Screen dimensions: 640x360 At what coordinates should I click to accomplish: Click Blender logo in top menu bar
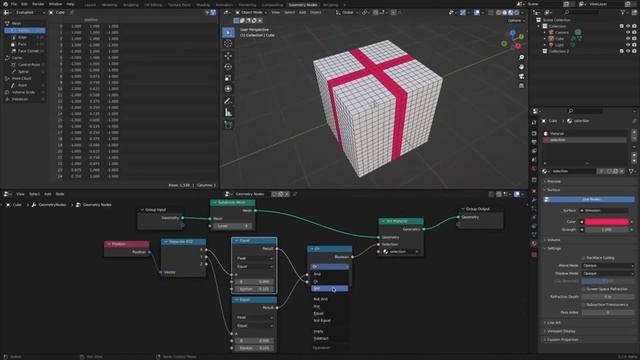(x=5, y=4)
